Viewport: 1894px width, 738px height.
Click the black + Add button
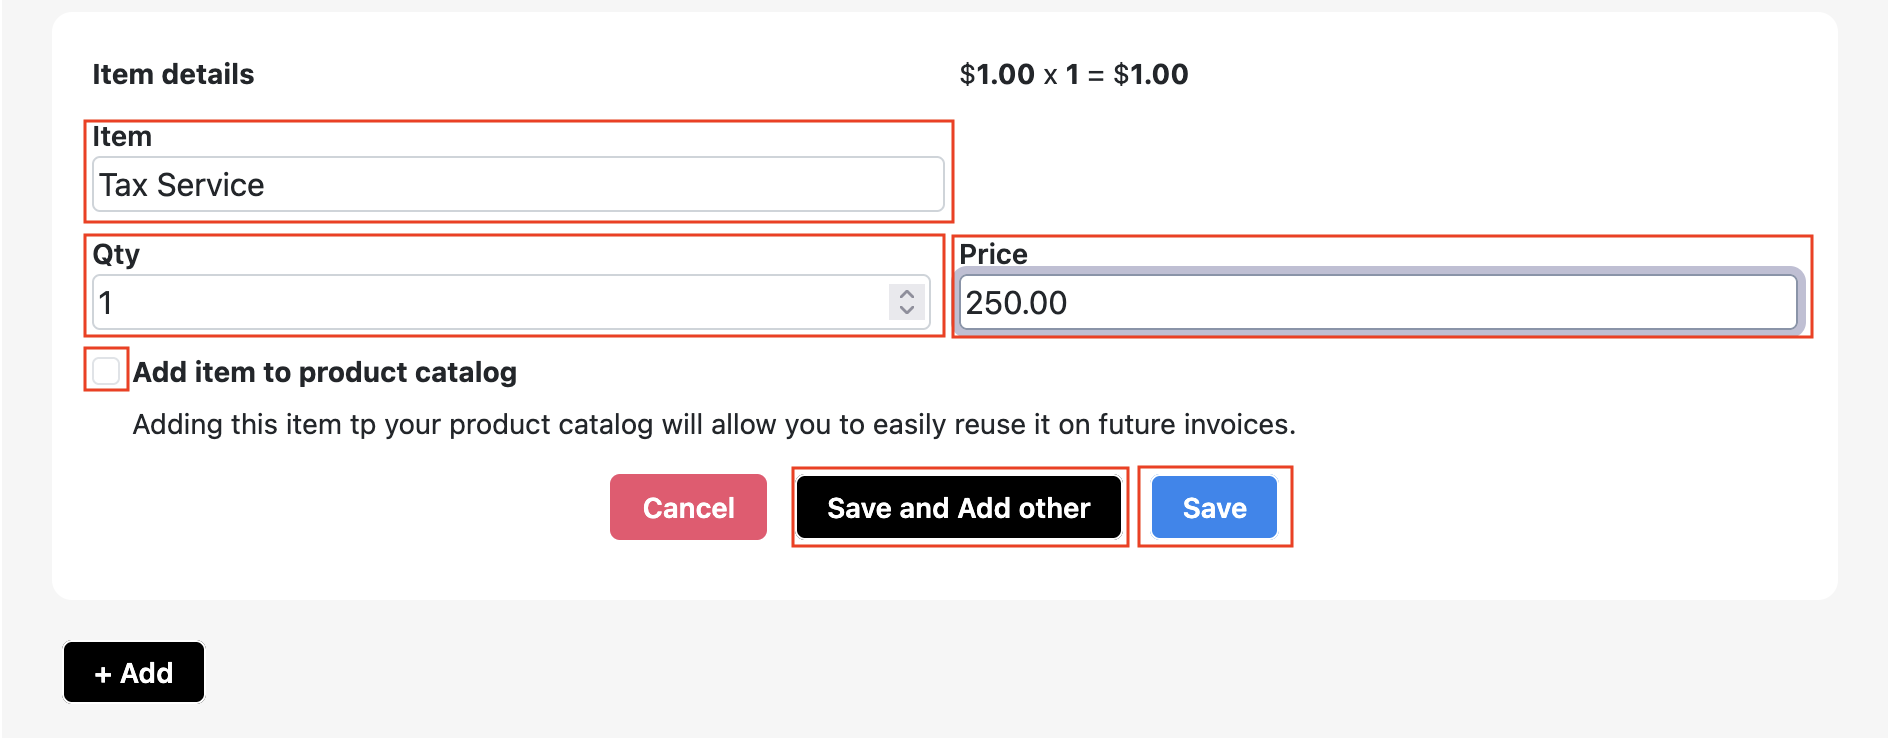(134, 673)
